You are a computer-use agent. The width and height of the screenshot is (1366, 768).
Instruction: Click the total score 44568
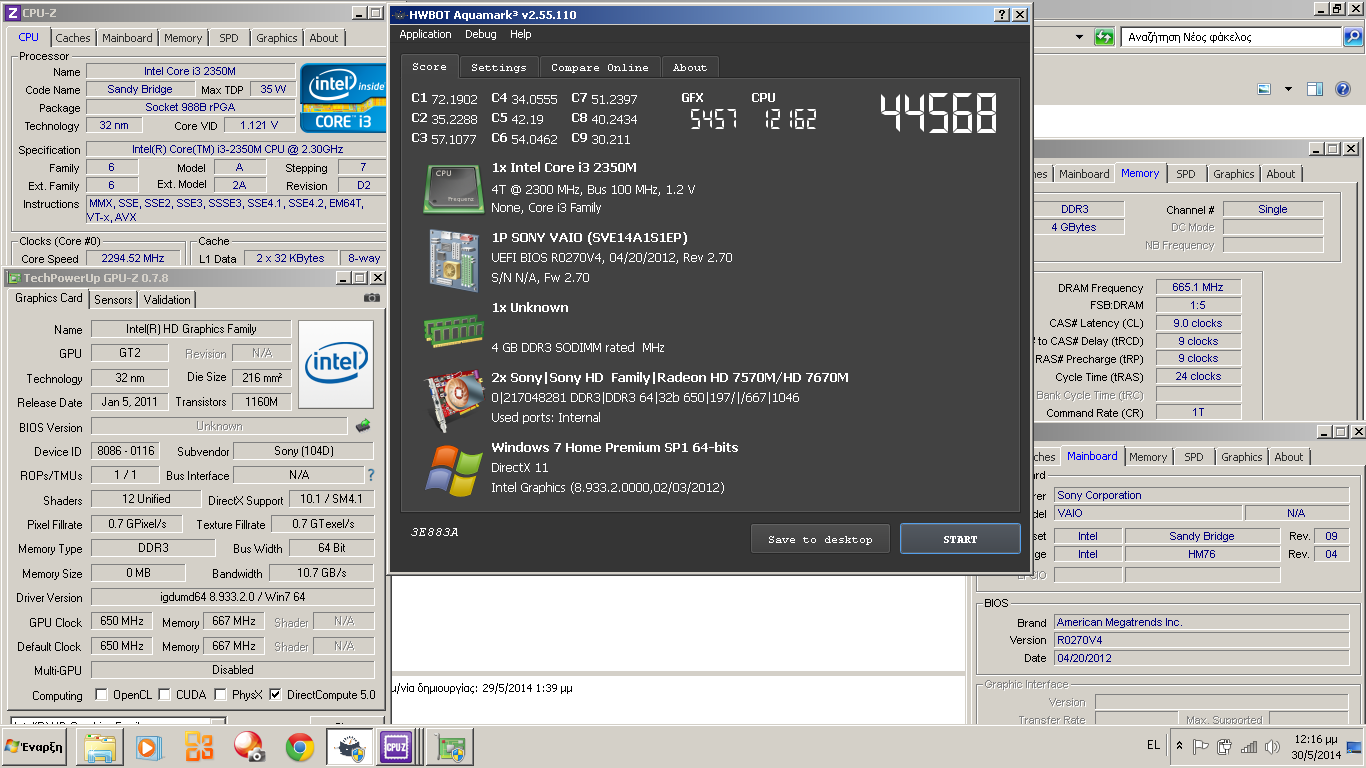(x=938, y=114)
